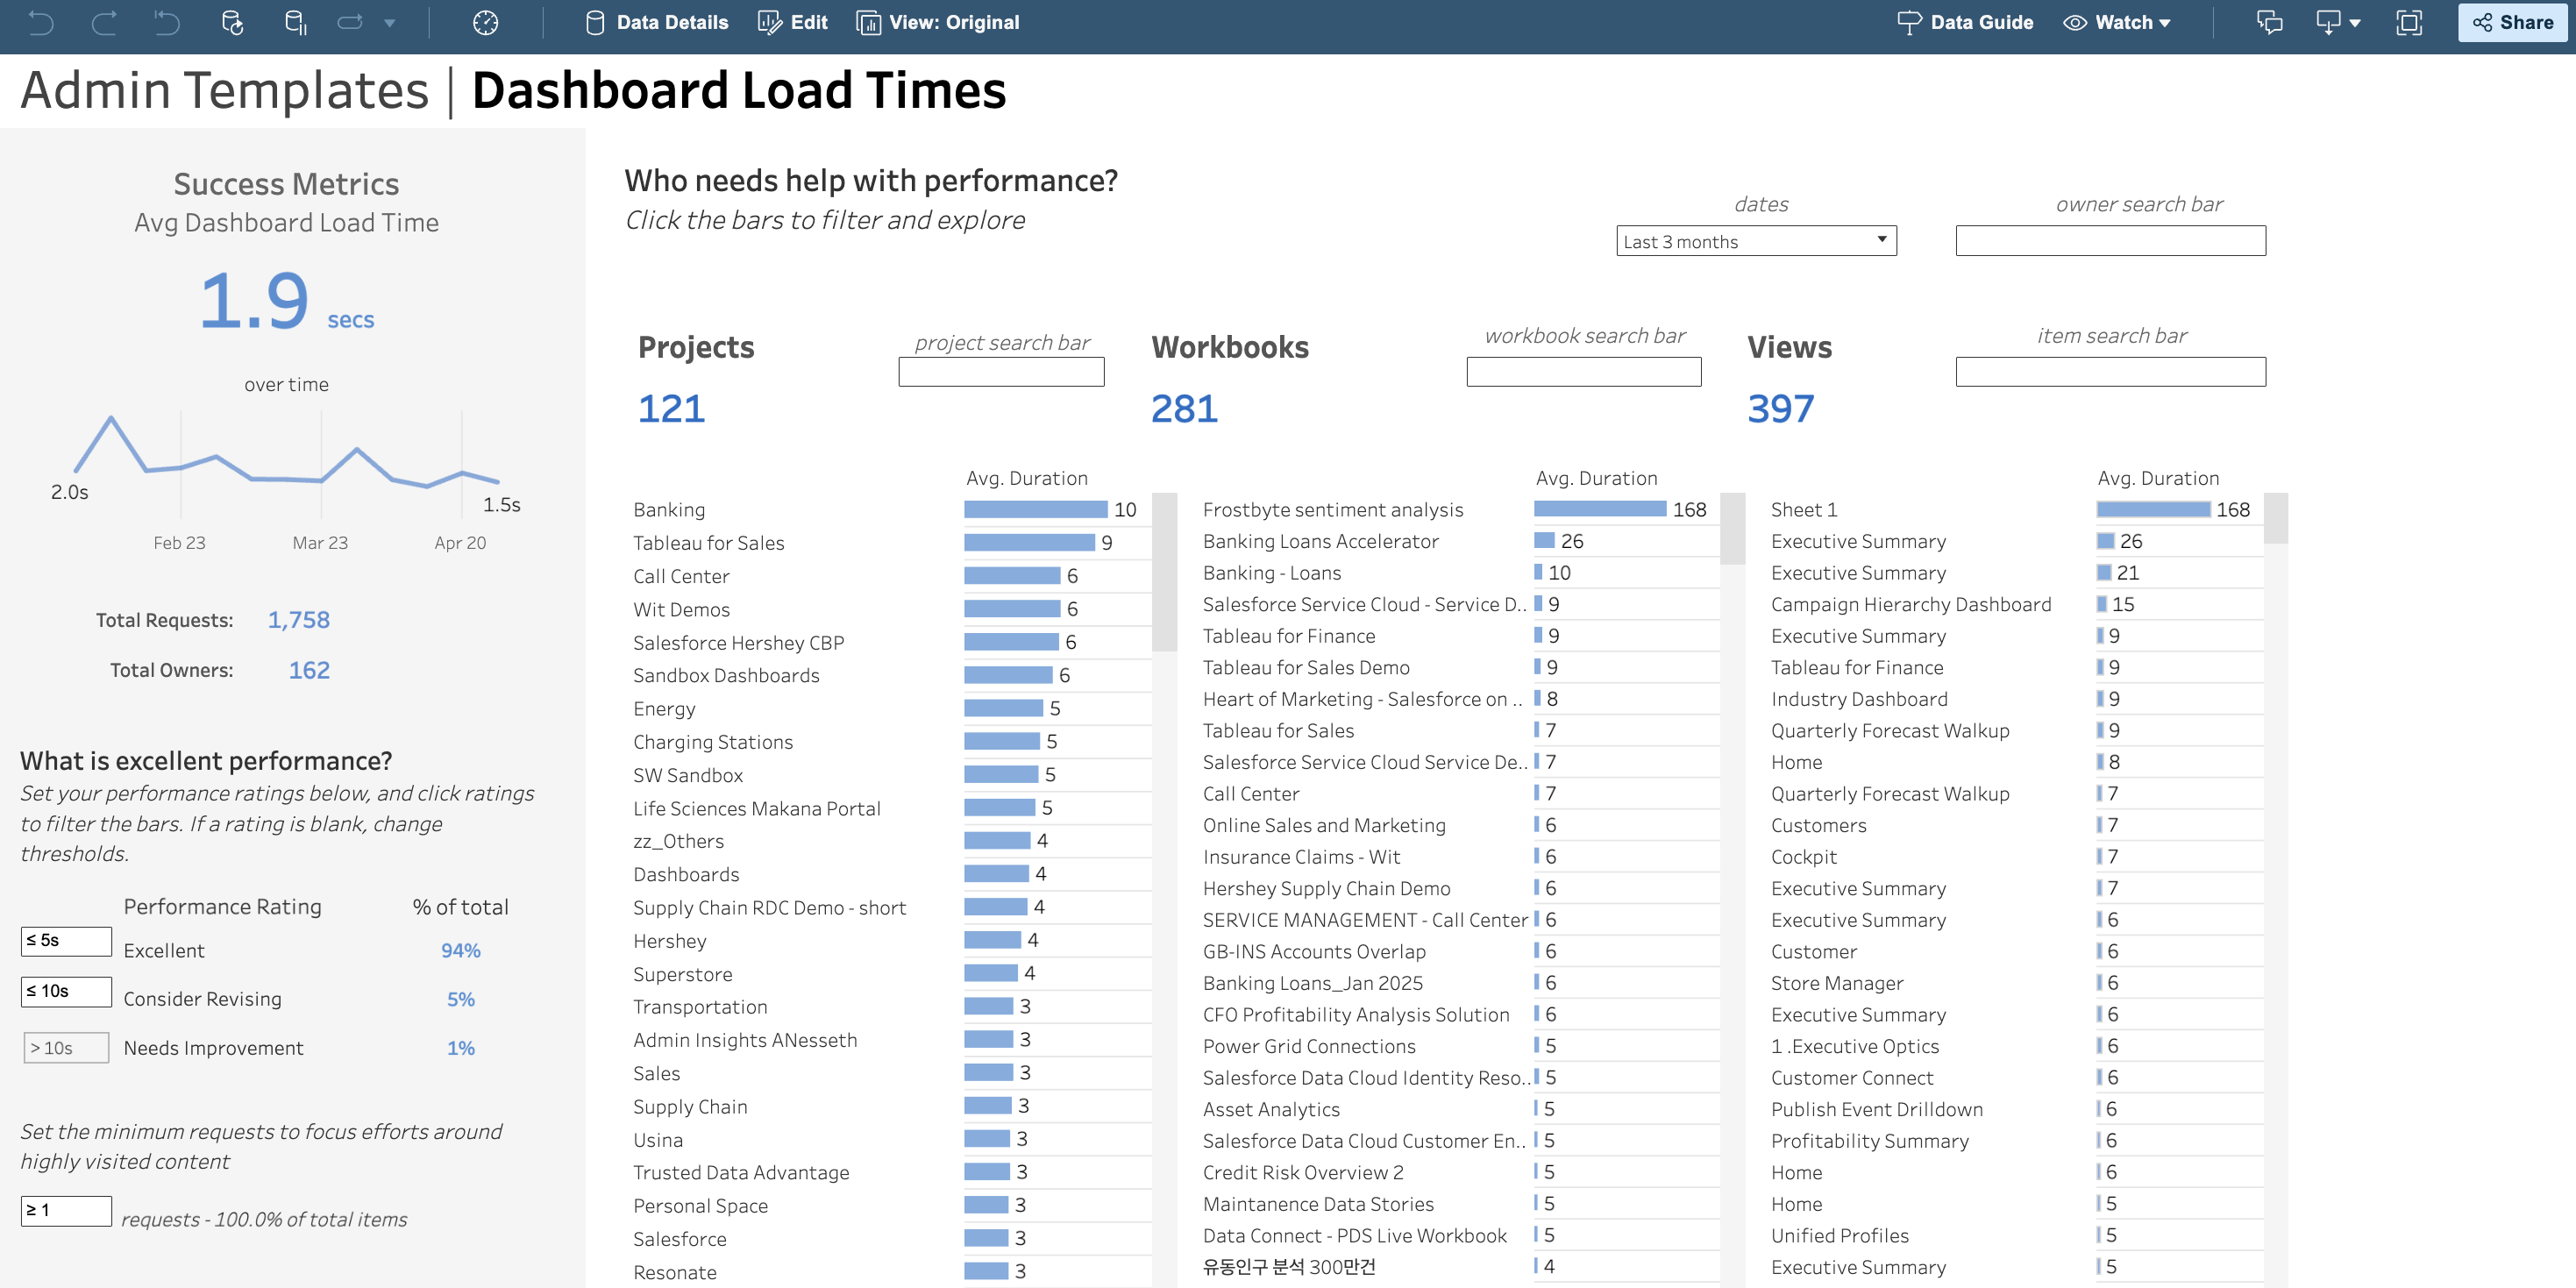The image size is (2576, 1288).
Task: Open the Comments speech bubble icon
Action: [x=2269, y=22]
